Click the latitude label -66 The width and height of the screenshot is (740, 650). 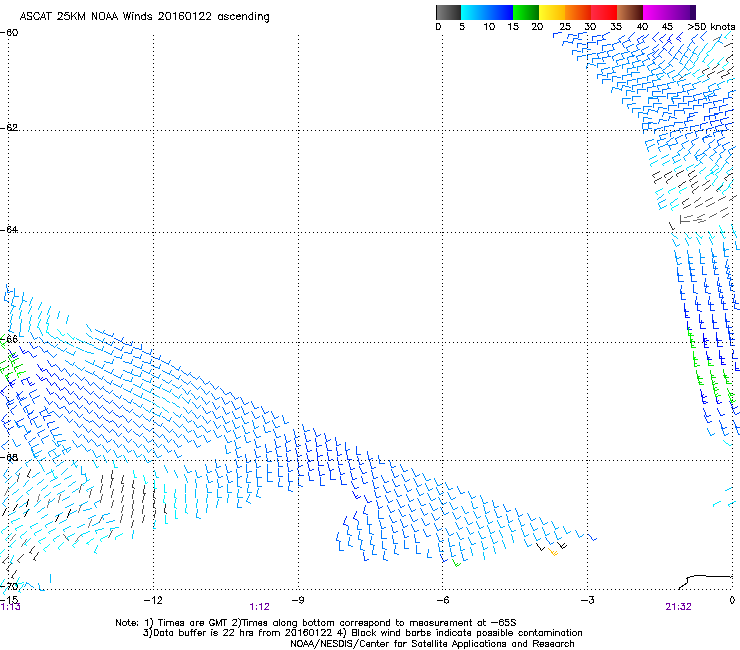pos(9,339)
